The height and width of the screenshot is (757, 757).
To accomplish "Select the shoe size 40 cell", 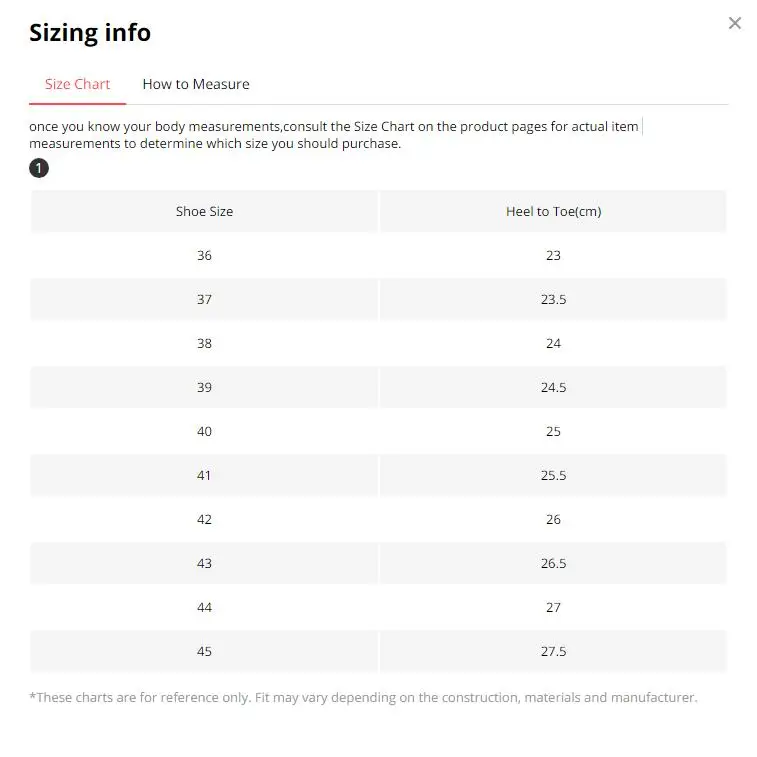I will pos(204,431).
